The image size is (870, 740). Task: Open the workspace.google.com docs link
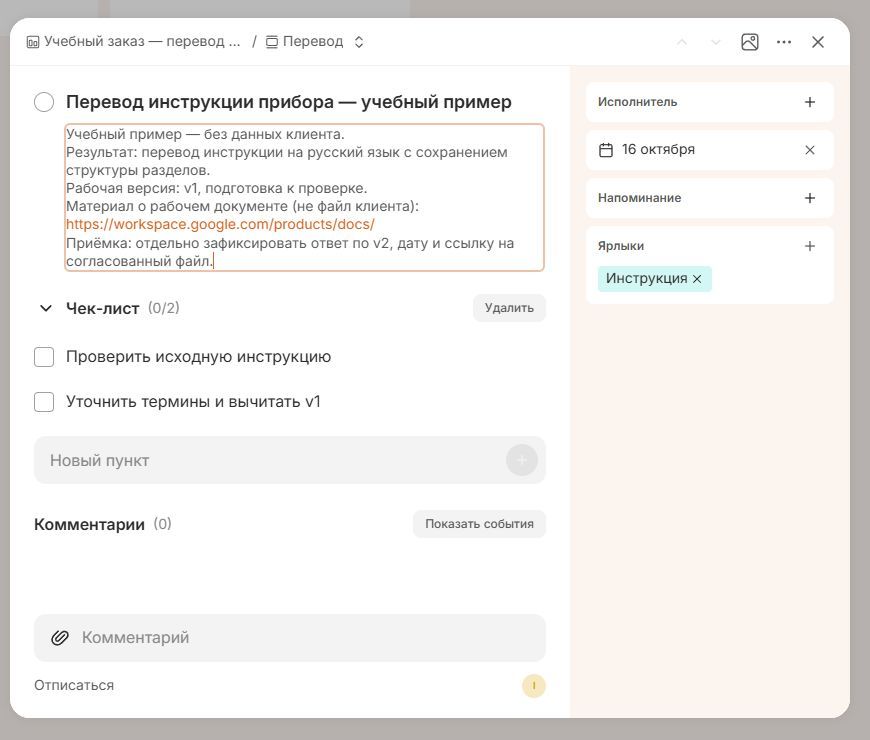point(220,224)
